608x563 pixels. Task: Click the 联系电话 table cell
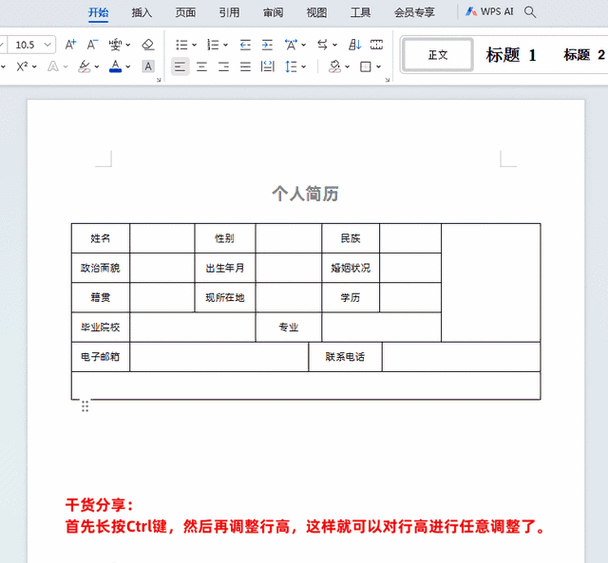[x=345, y=357]
